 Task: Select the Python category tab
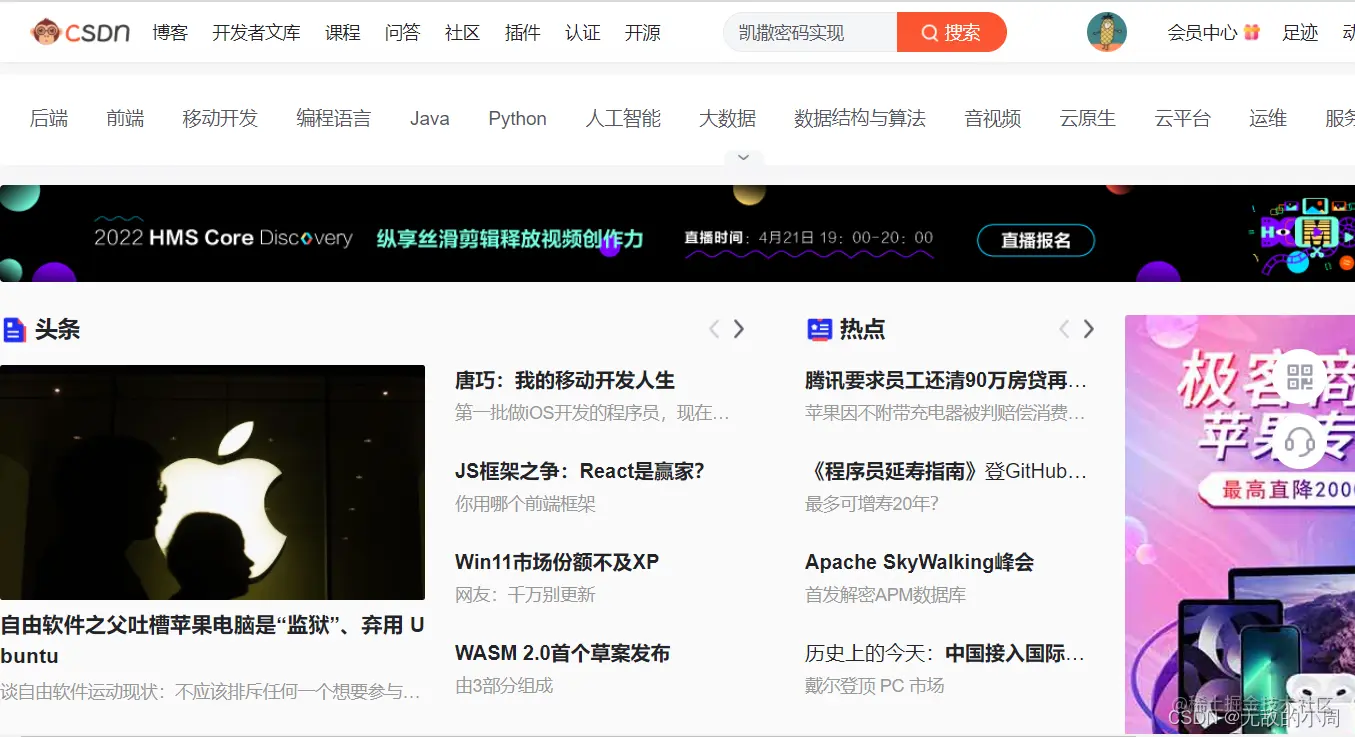coord(517,118)
